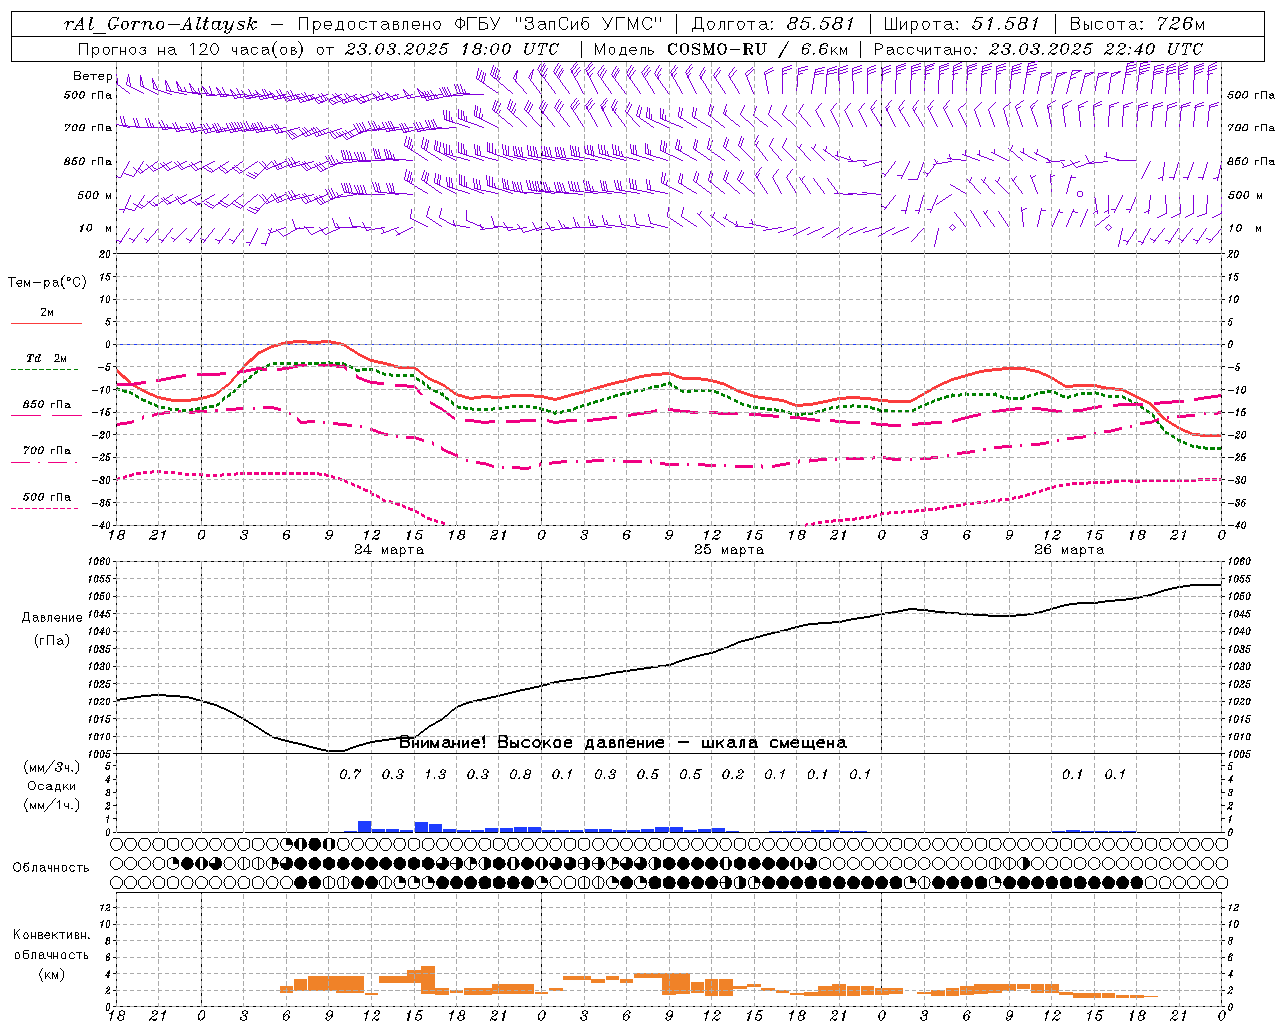Click the 26 марта date label
The image size is (1280, 1024).
(x=1069, y=550)
